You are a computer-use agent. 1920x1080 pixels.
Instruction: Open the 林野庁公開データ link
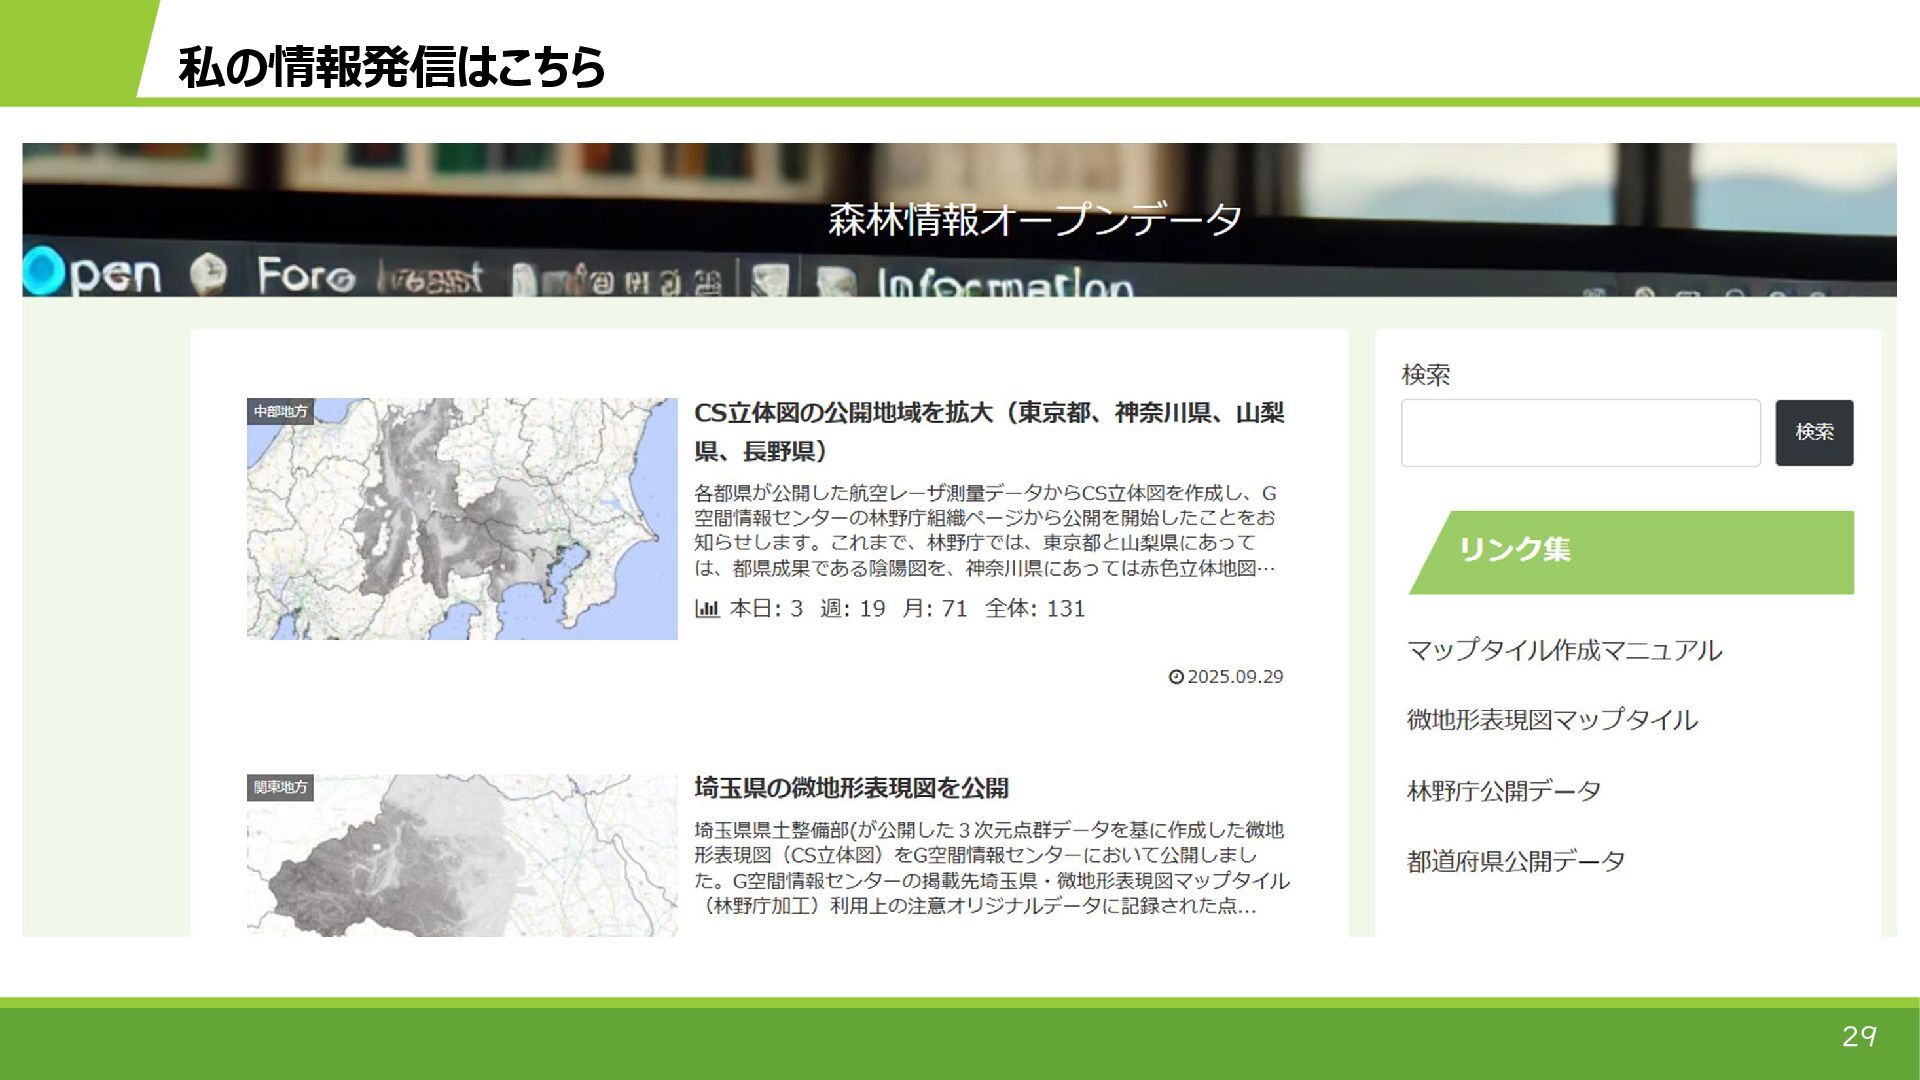click(1503, 791)
